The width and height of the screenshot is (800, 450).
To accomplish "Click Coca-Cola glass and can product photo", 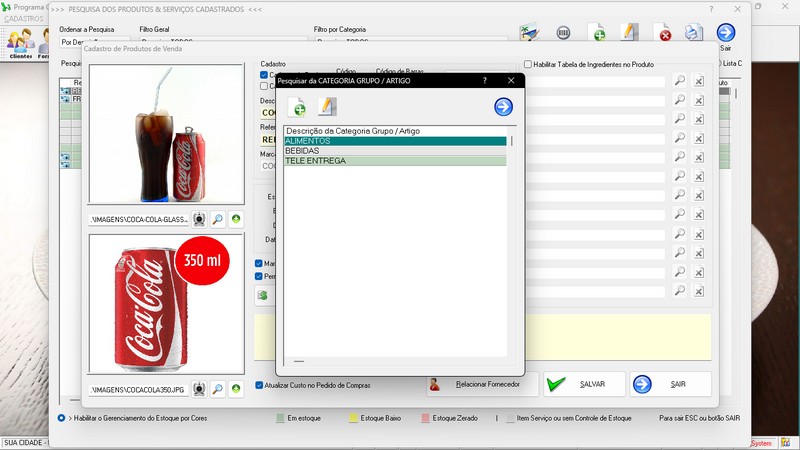I will (x=166, y=134).
